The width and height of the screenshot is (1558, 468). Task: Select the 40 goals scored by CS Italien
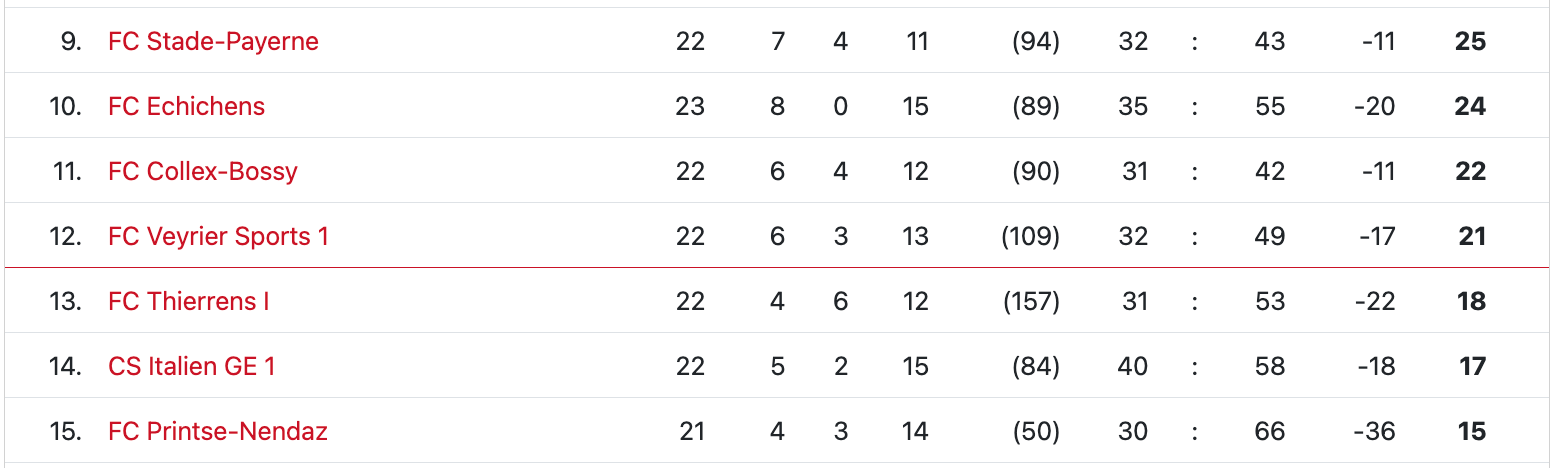[x=1133, y=367]
